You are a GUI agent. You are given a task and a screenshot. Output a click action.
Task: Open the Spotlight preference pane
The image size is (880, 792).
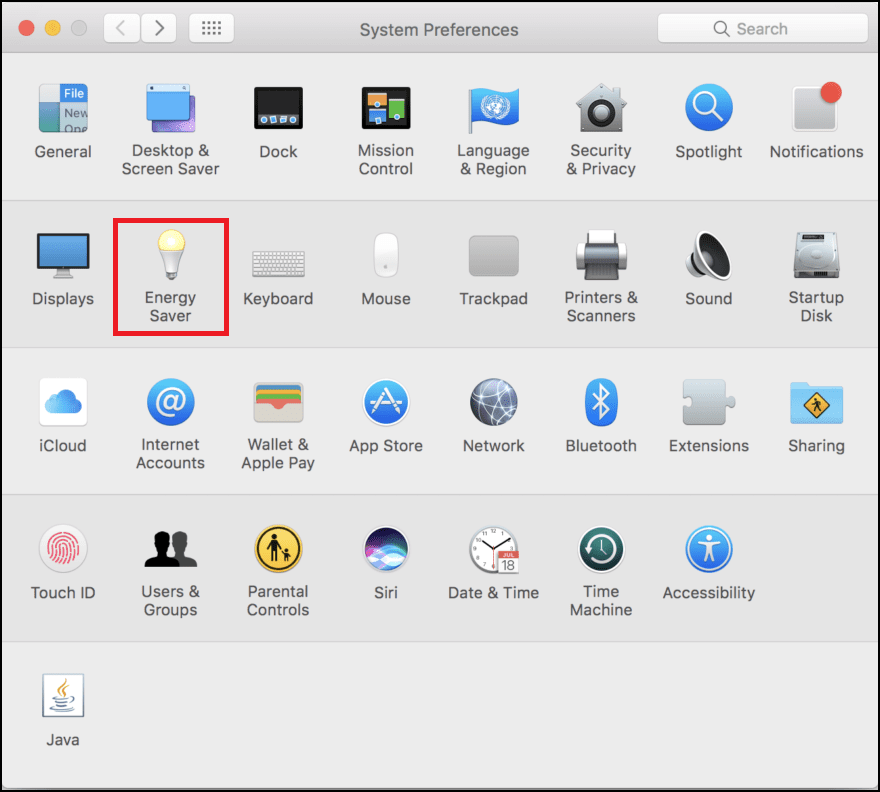coord(708,106)
